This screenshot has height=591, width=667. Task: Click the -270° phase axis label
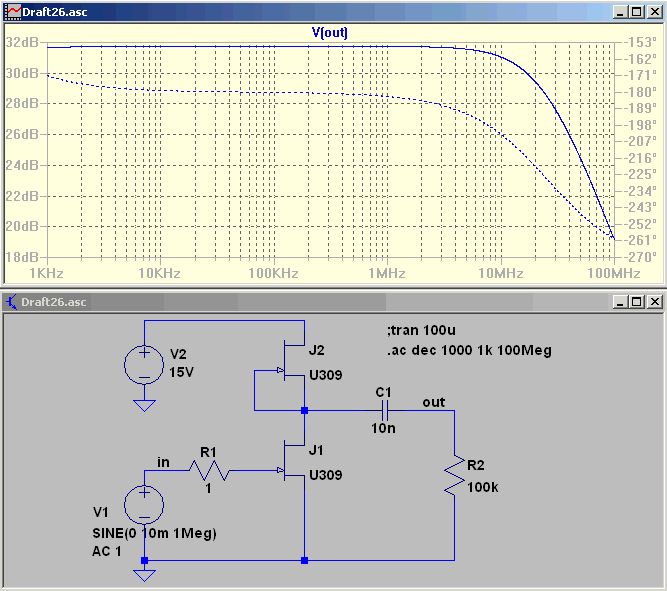coord(641,257)
